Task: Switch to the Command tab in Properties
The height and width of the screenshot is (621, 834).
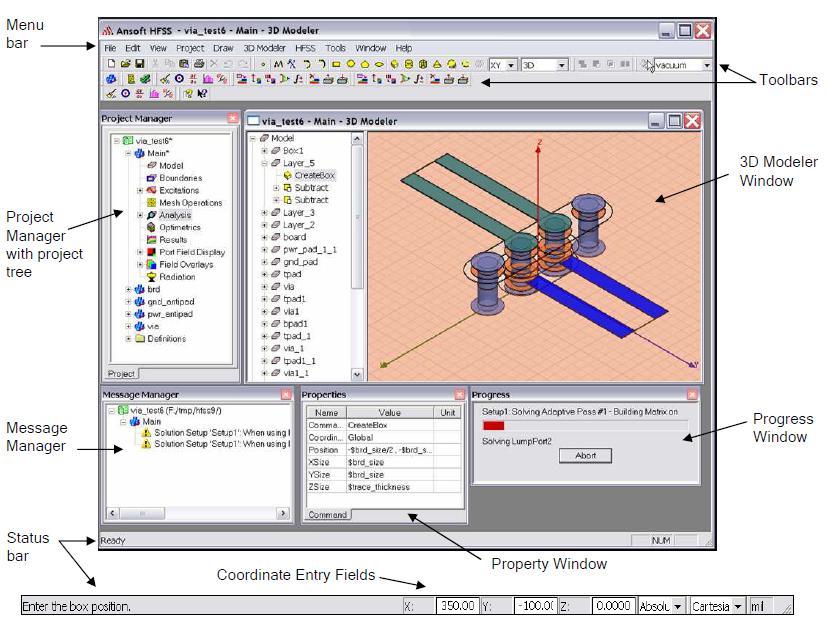Action: coord(328,515)
